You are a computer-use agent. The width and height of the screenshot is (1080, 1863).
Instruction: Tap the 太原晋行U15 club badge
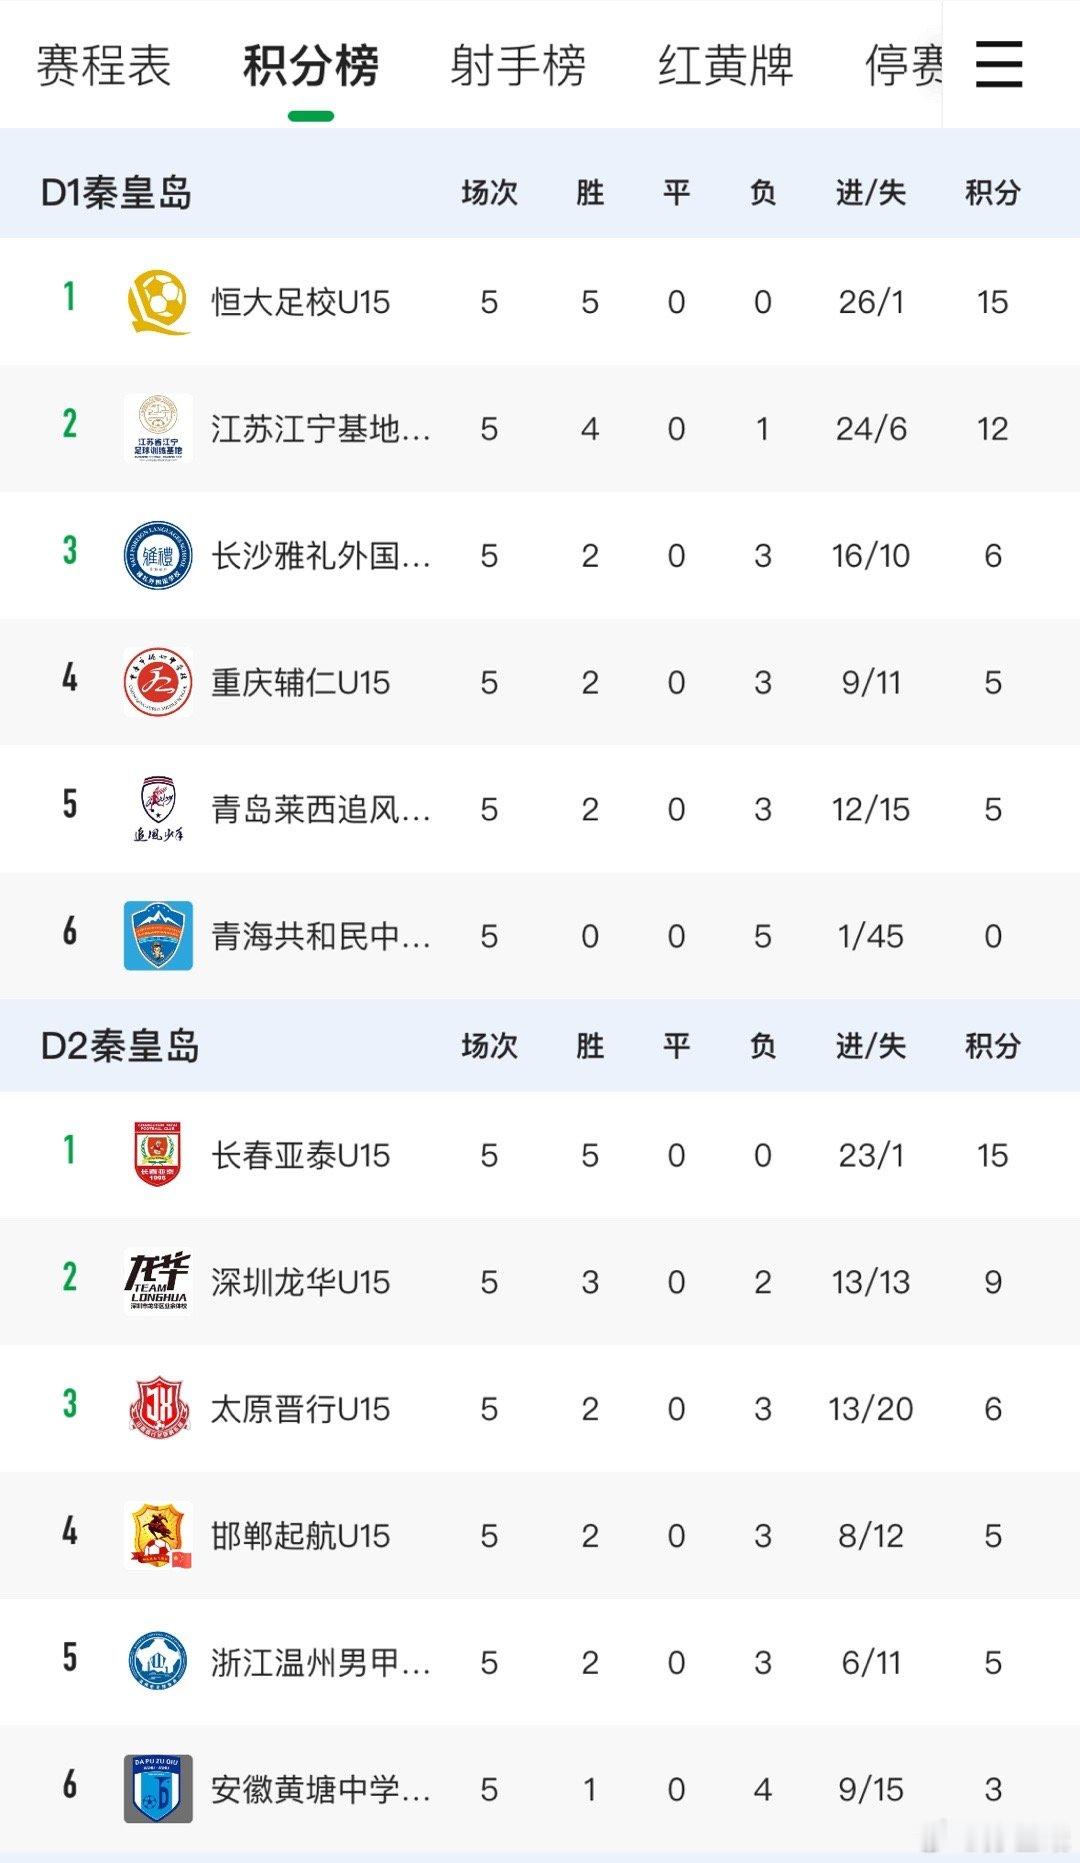click(x=158, y=1408)
